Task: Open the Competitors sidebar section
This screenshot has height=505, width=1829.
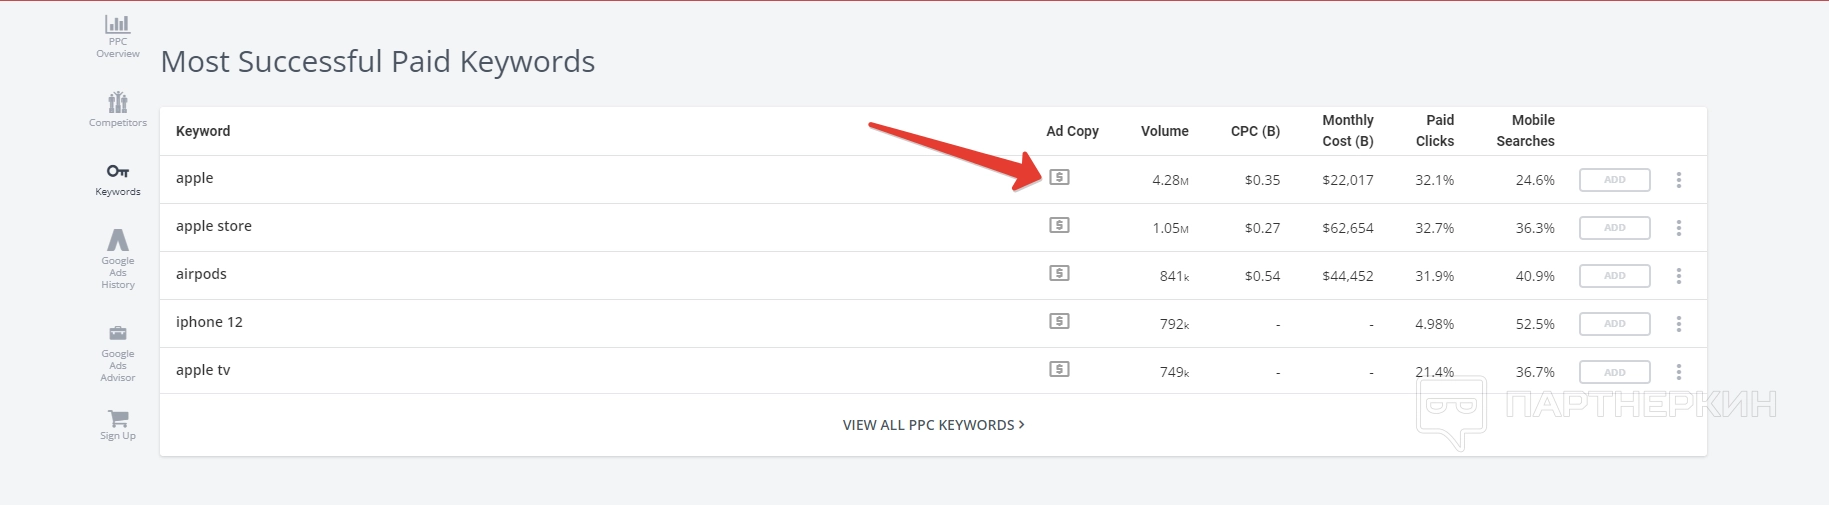Action: (x=118, y=102)
